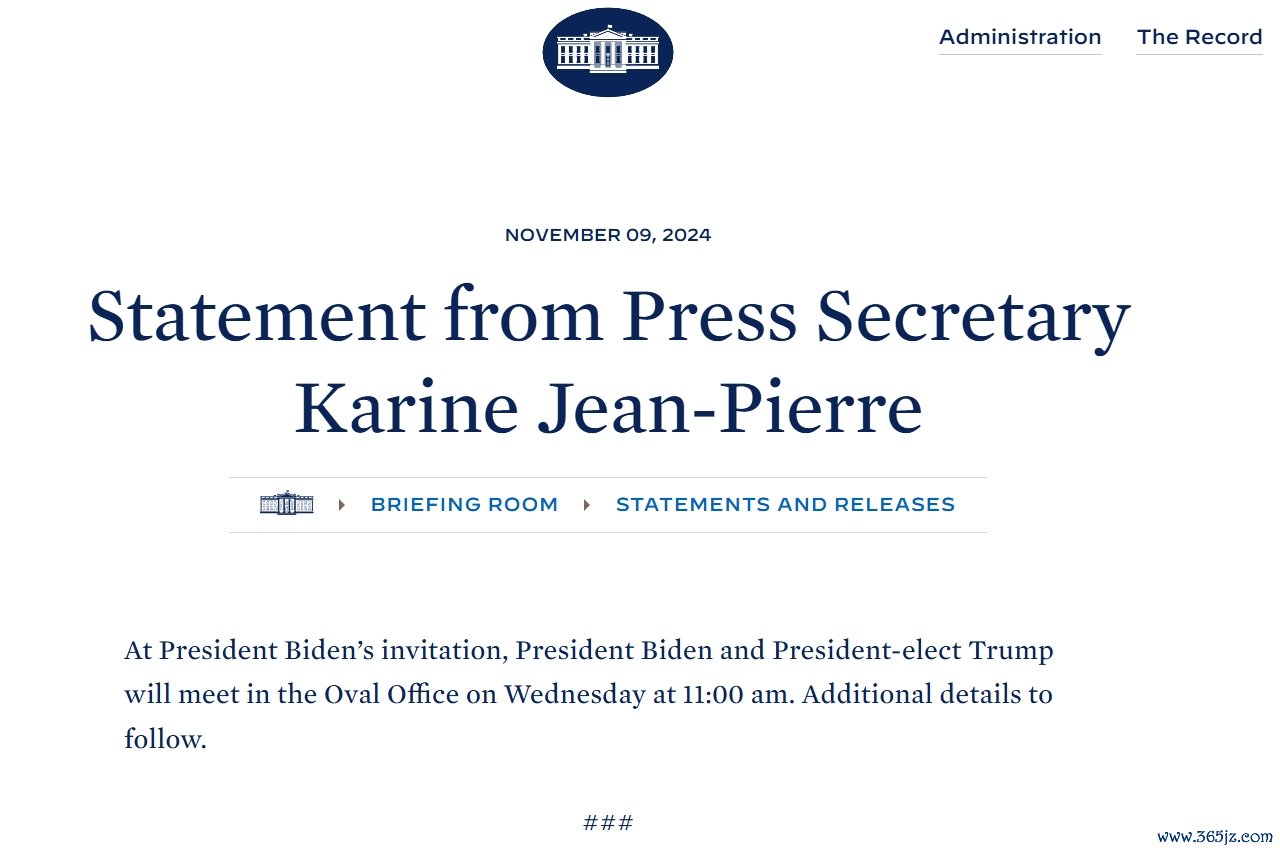Screen dimensions: 1280x852
Task: Click the 'Karine Jean-Pierre' headline line
Action: pos(608,407)
